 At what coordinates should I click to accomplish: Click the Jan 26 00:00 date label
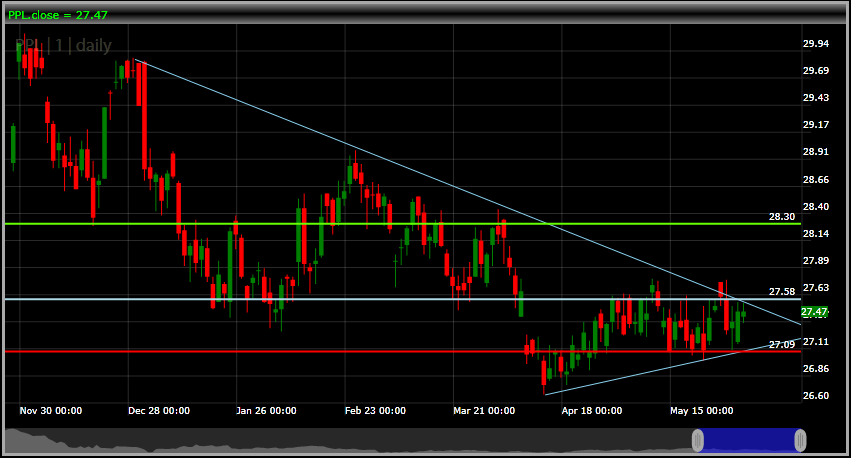[x=266, y=410]
